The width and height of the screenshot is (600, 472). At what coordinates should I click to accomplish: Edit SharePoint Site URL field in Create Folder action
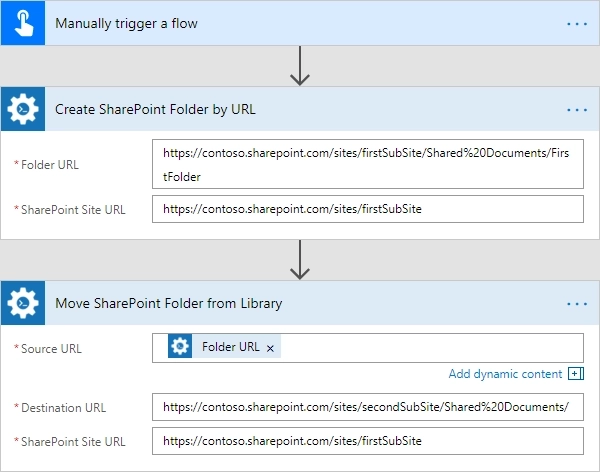tap(368, 209)
